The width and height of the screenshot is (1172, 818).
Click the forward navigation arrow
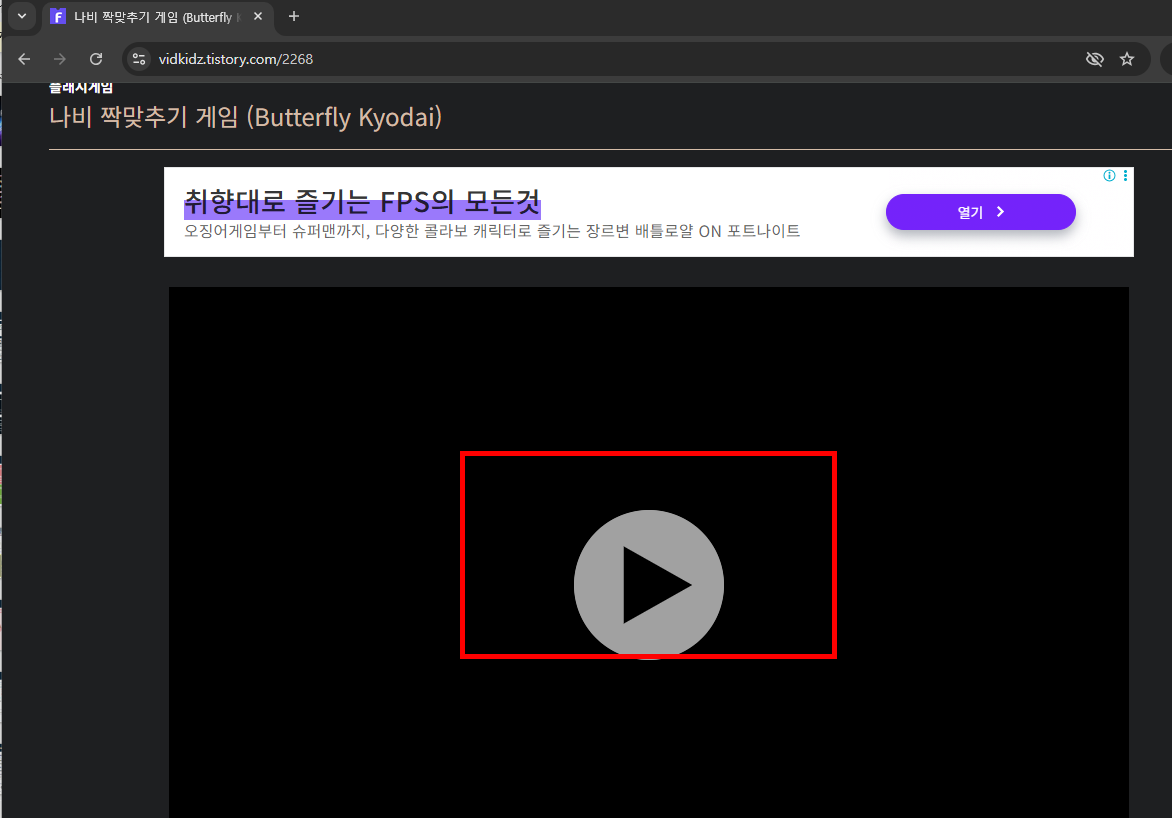coord(59,59)
